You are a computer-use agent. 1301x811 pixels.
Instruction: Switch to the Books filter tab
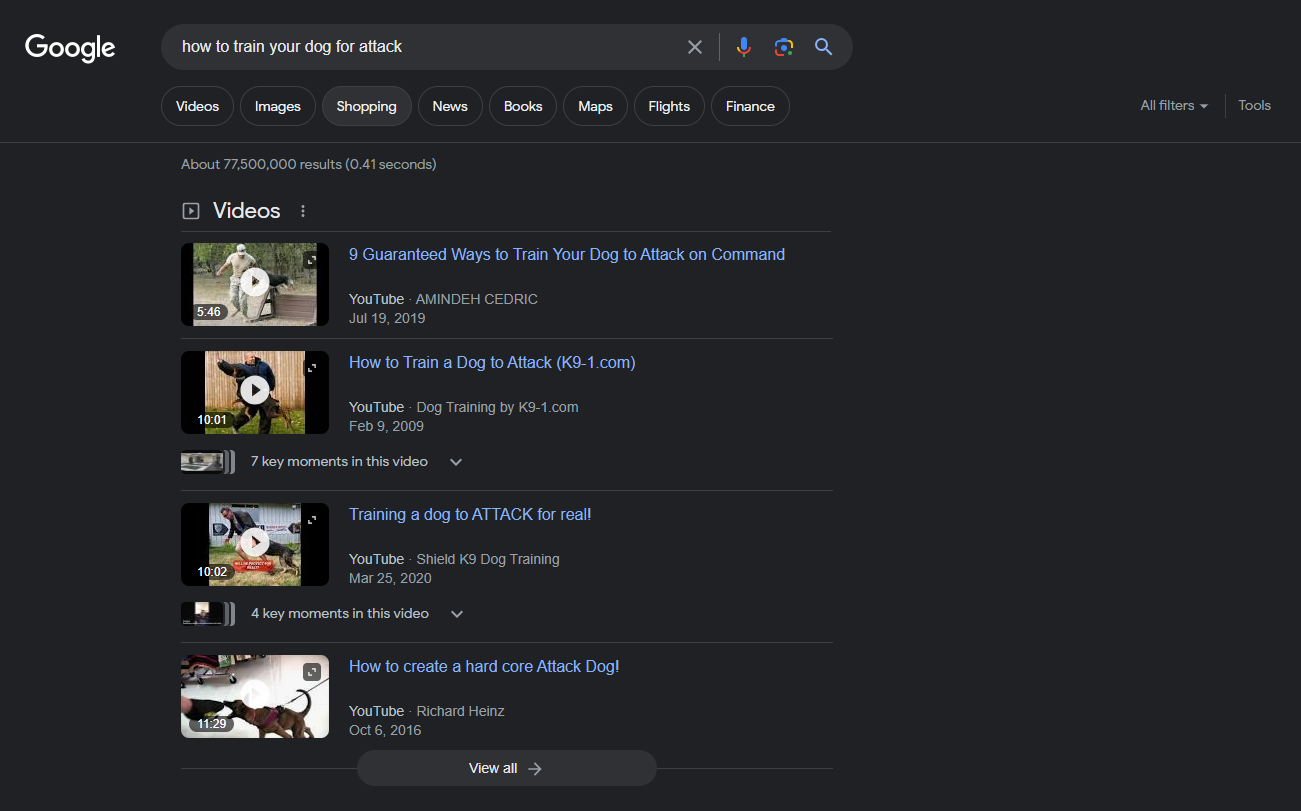523,106
